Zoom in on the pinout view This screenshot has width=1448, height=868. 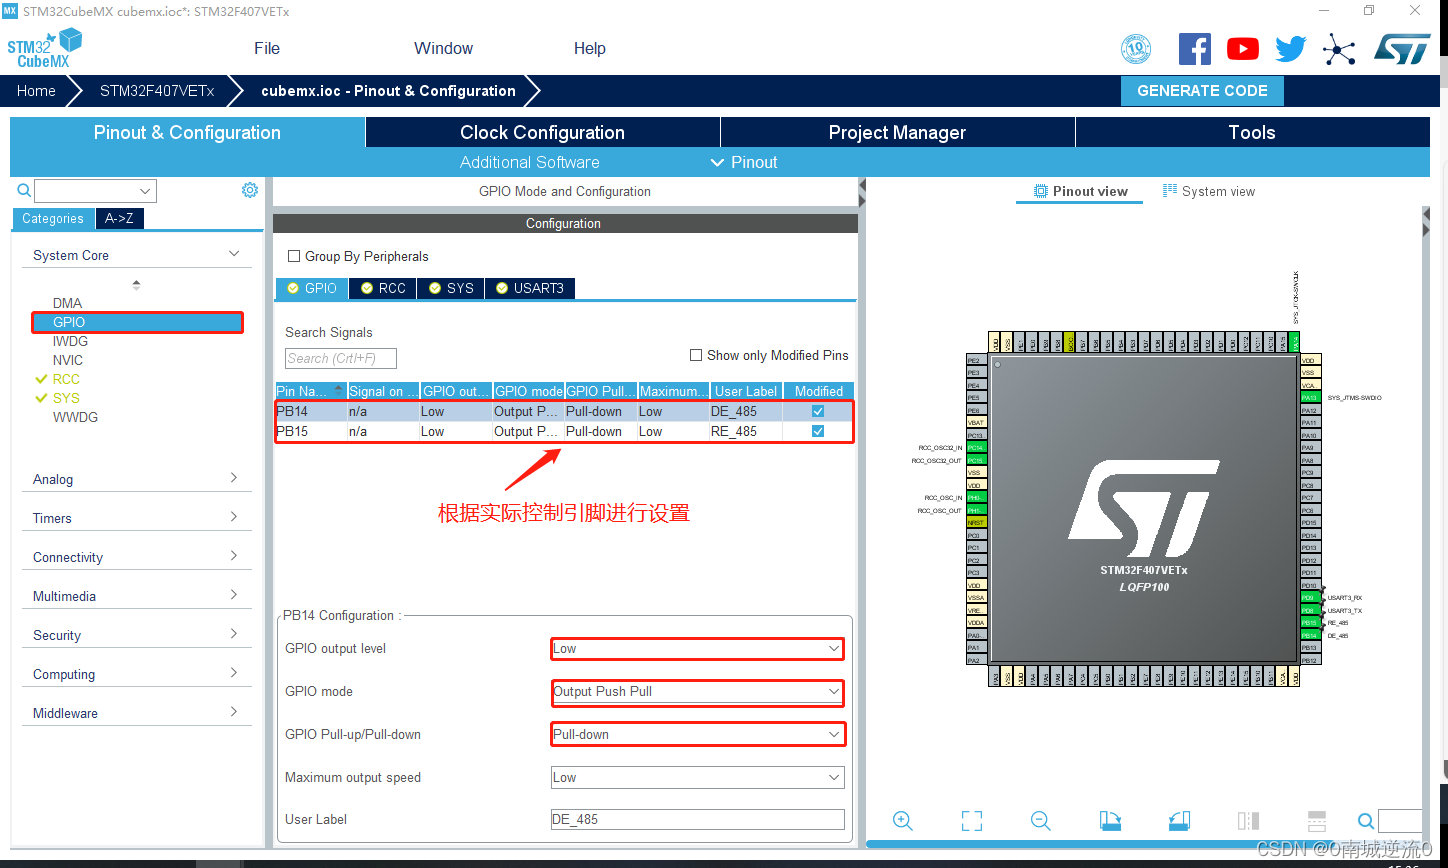tap(902, 821)
